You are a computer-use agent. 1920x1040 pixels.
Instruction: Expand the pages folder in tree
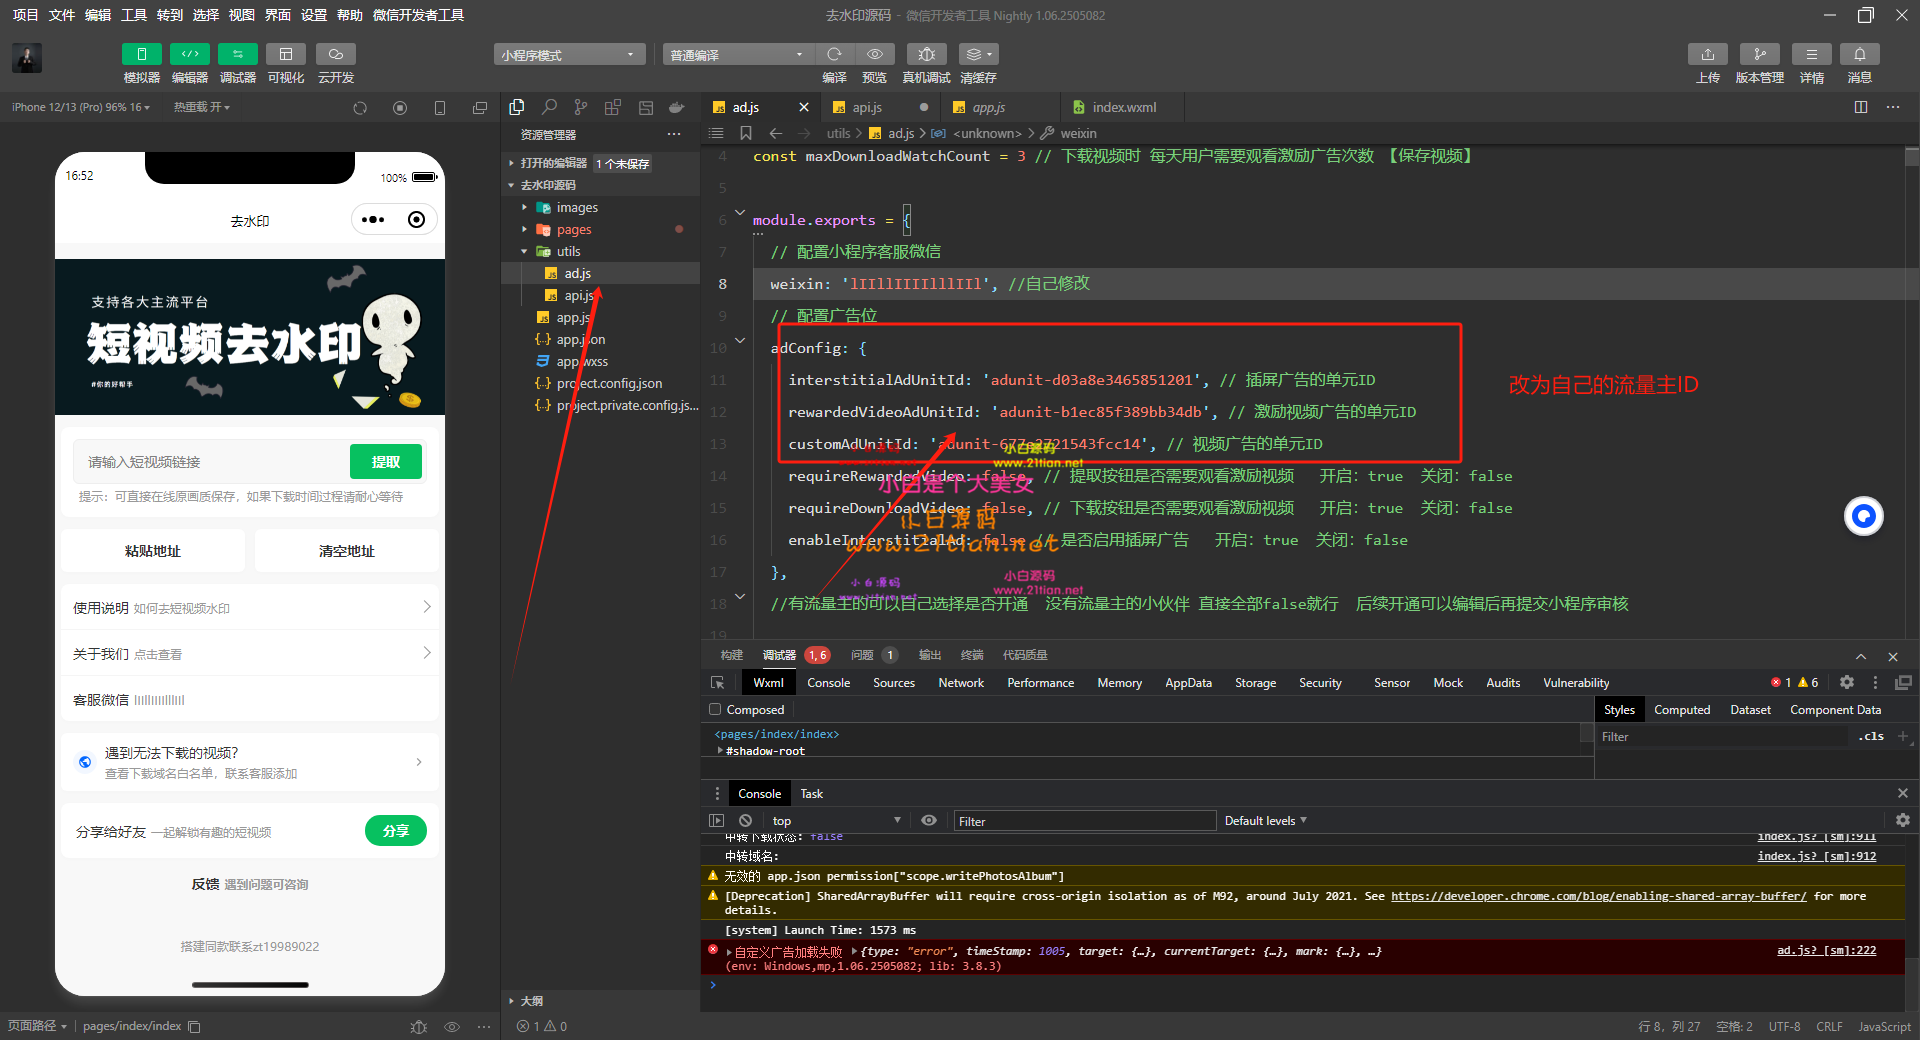point(573,229)
